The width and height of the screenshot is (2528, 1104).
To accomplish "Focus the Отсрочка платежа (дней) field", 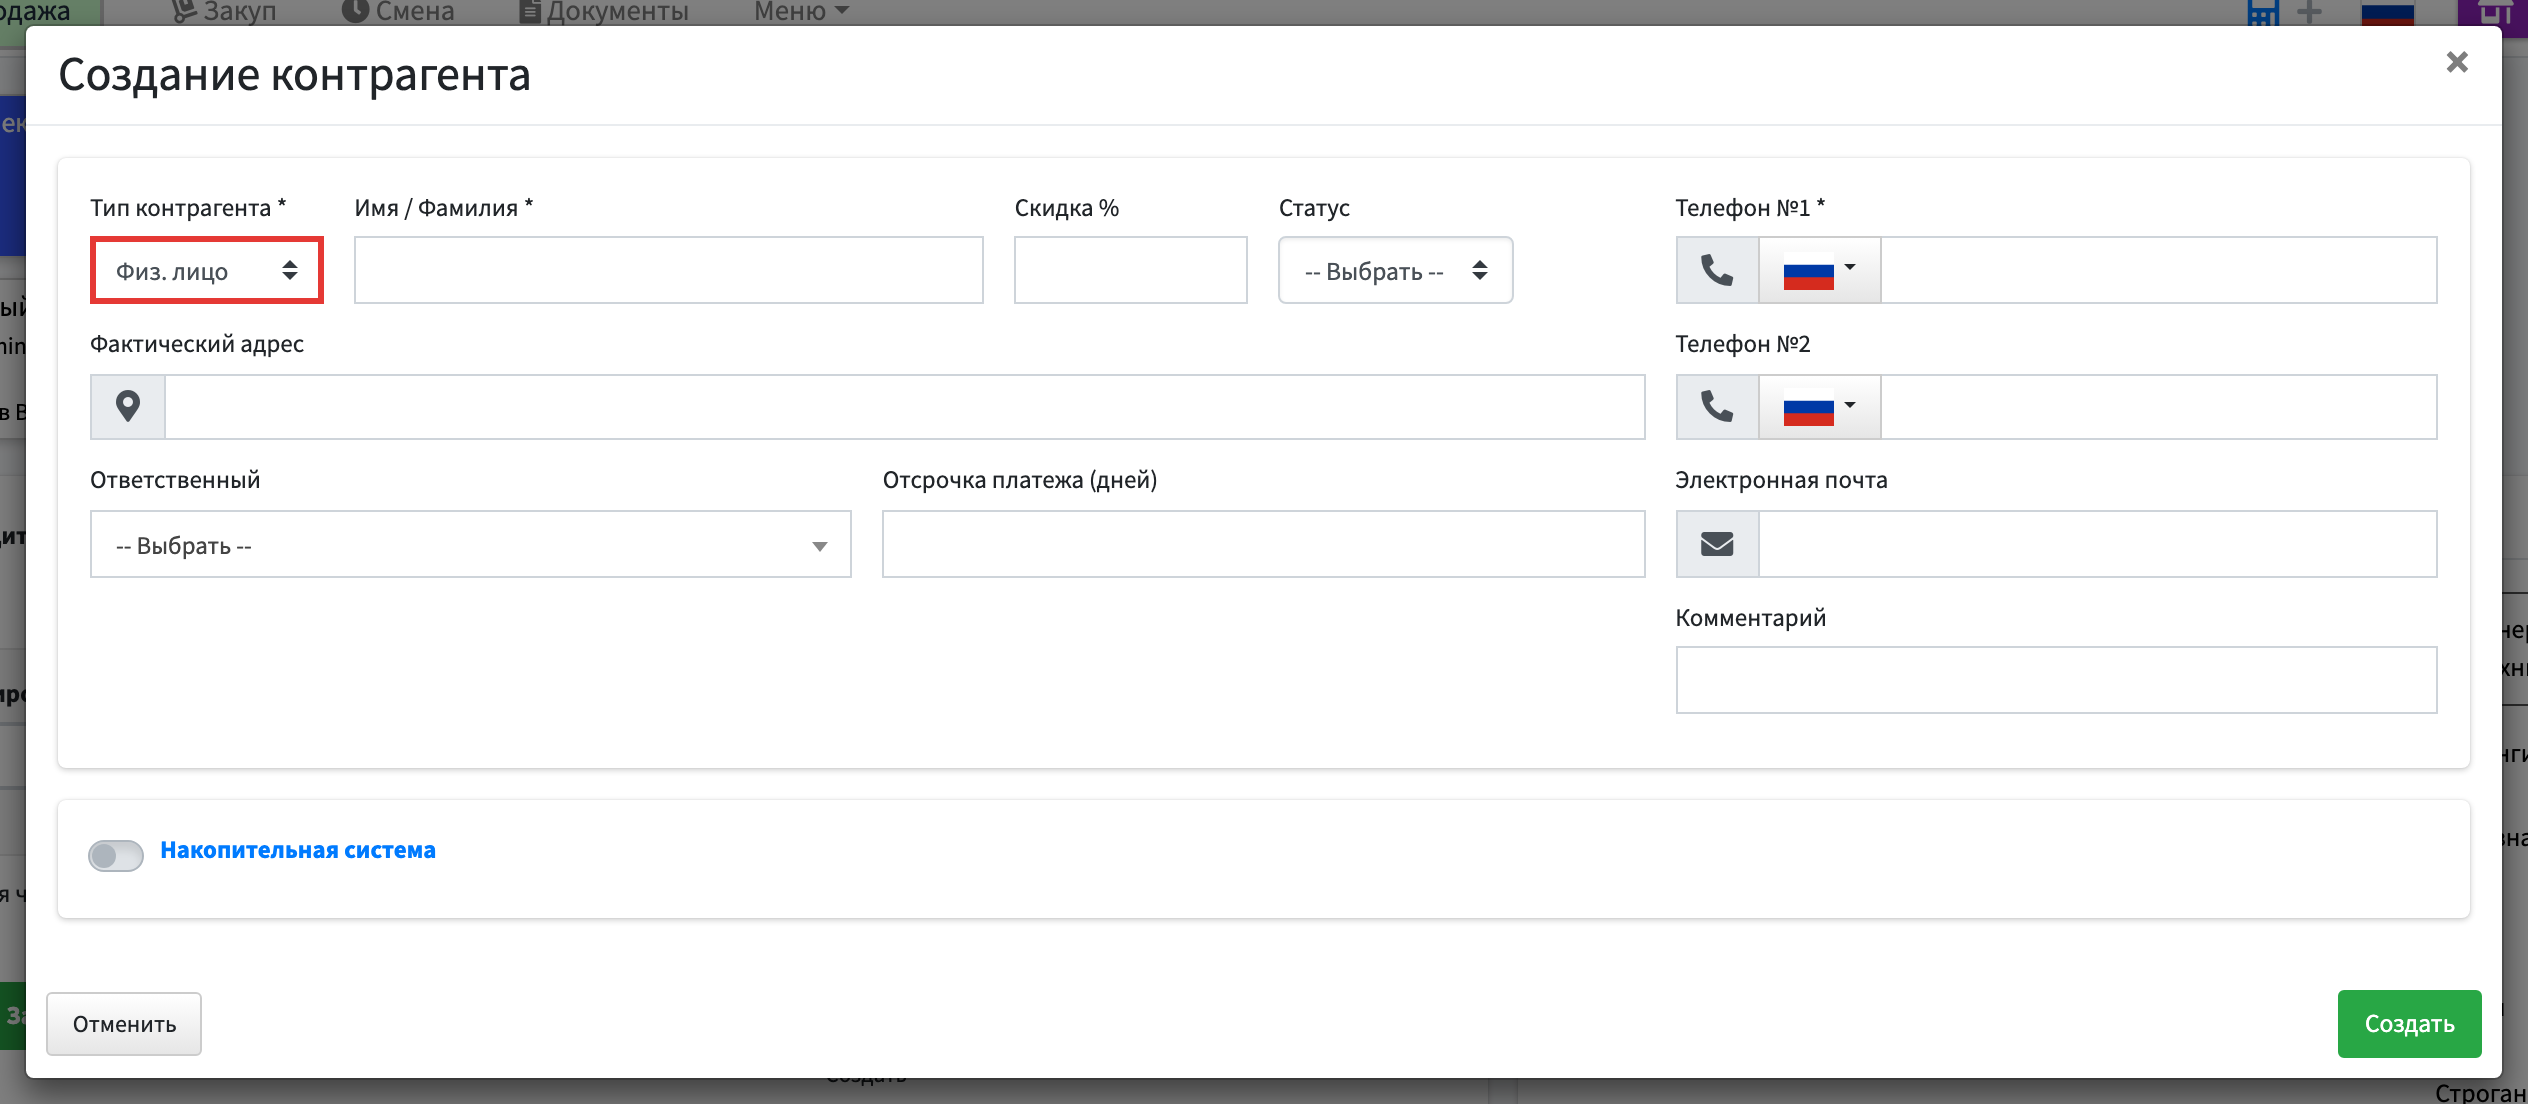I will tap(1264, 544).
